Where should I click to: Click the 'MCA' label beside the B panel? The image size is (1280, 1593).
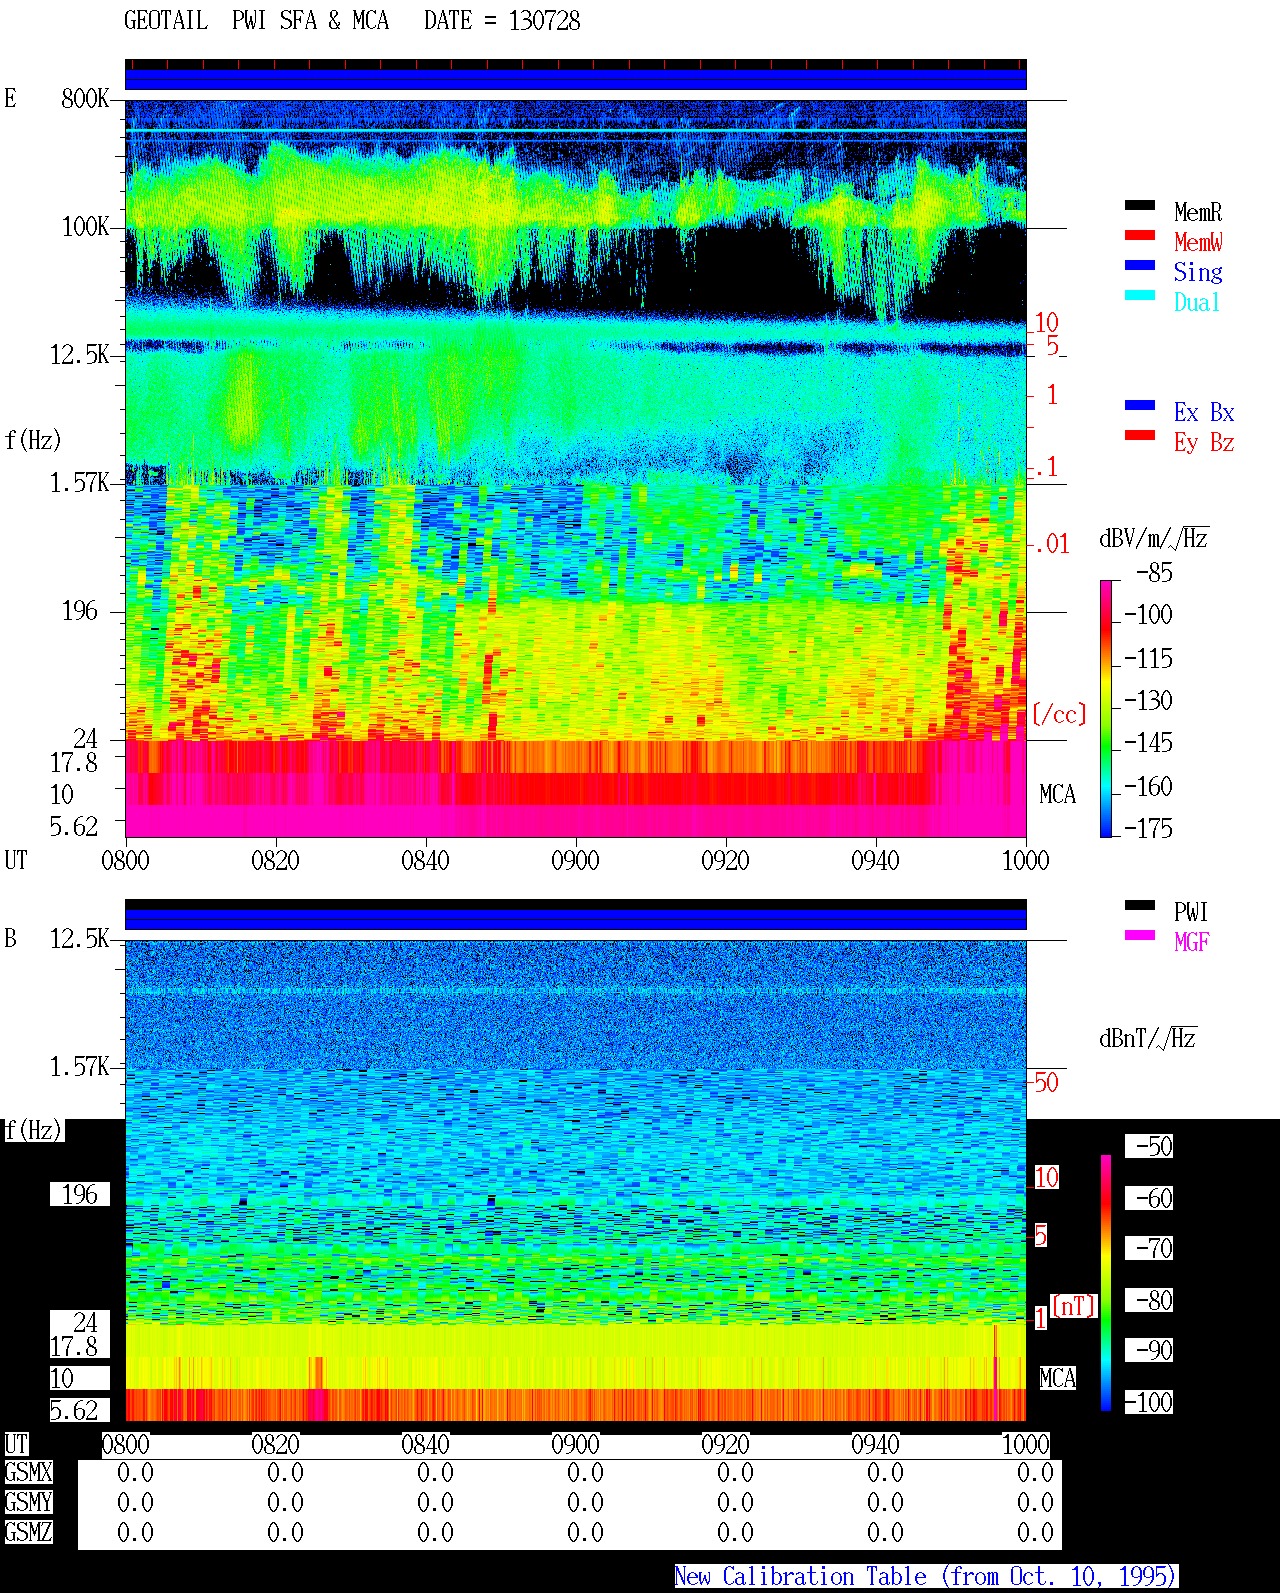click(1057, 1379)
